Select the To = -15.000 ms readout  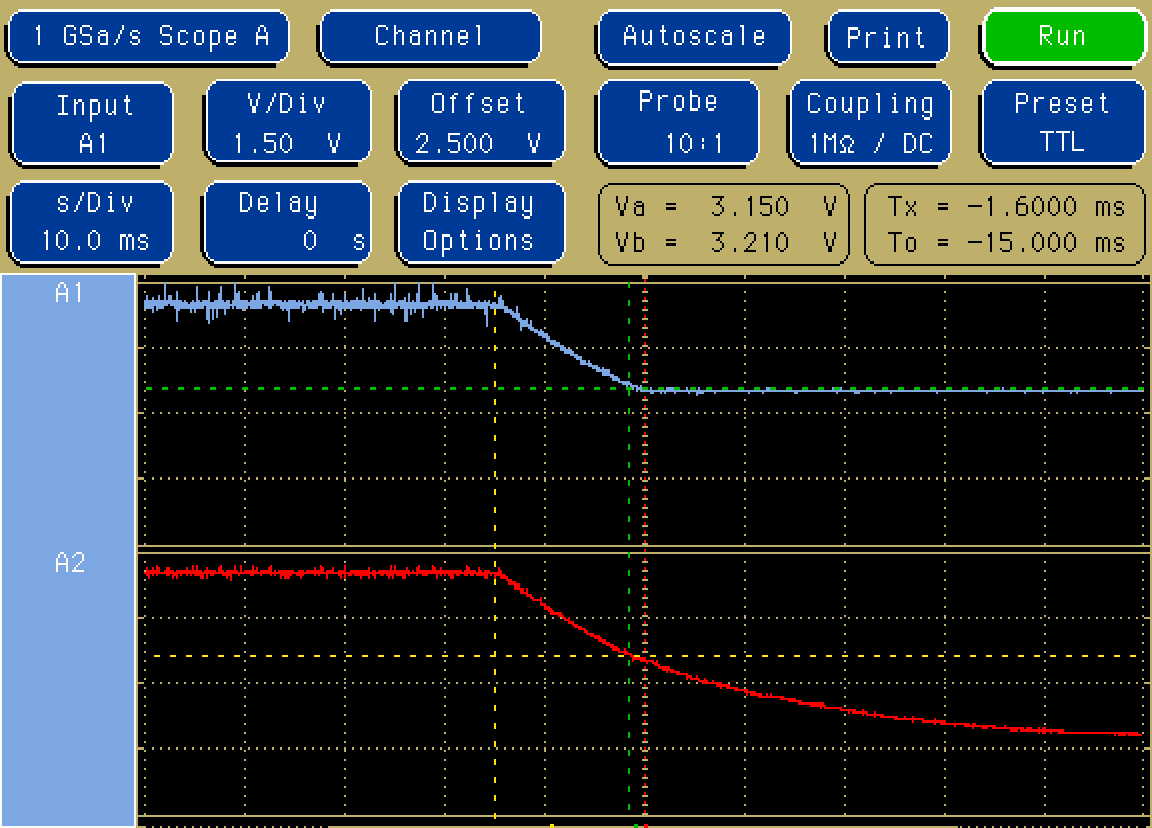pos(1005,242)
